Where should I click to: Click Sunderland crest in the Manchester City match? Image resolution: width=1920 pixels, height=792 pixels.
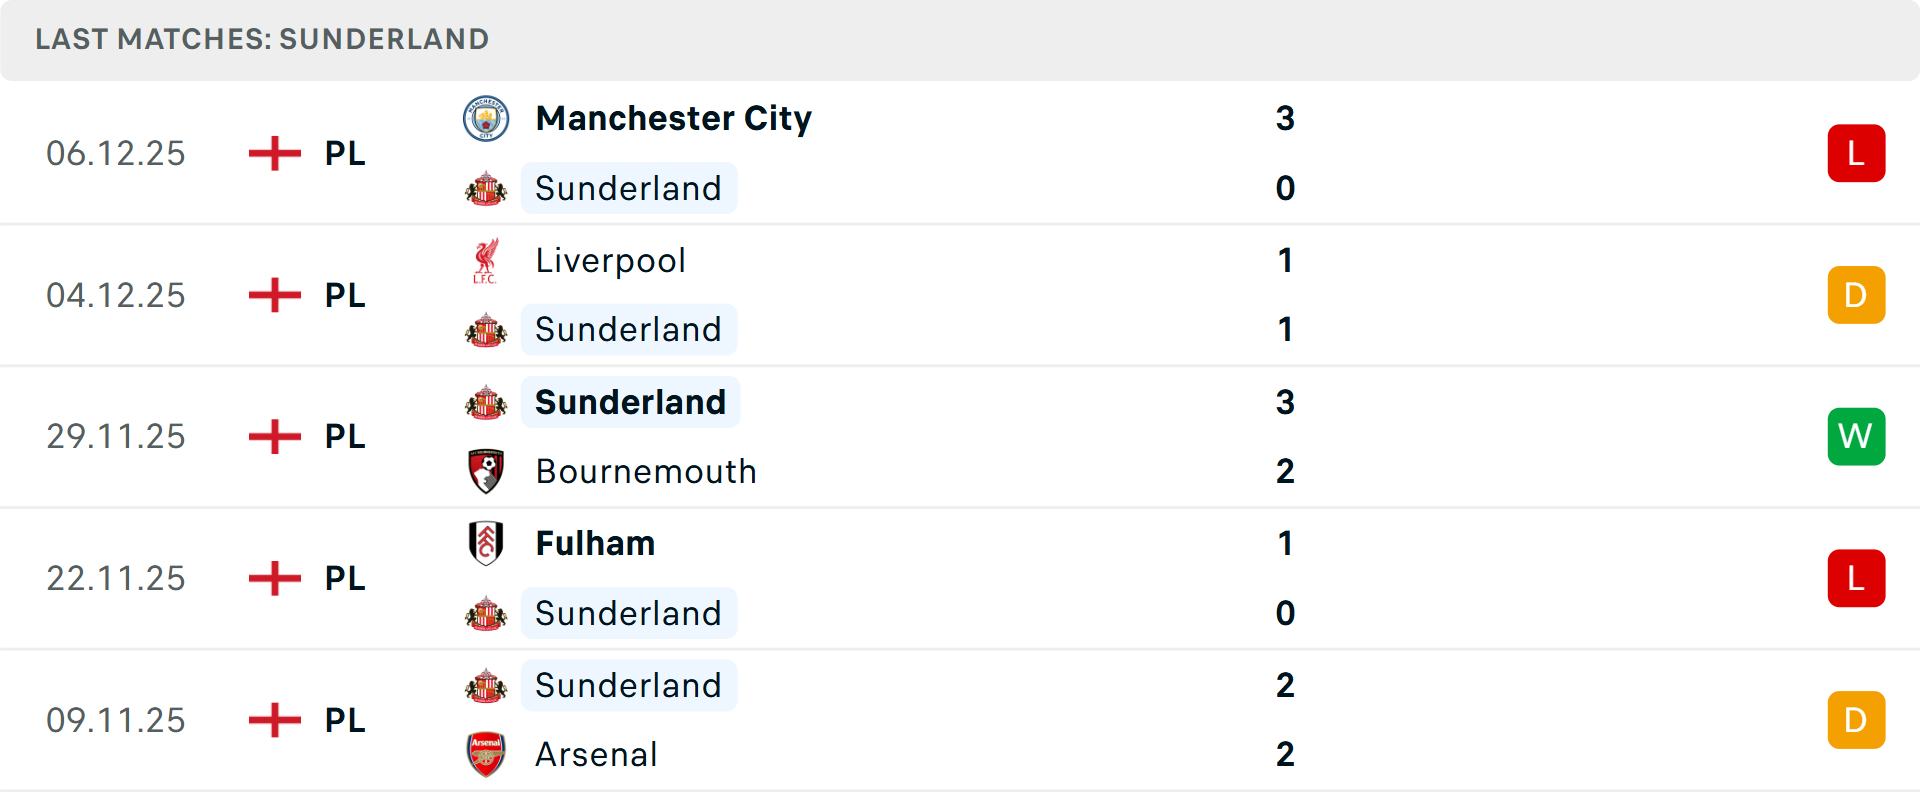click(486, 188)
